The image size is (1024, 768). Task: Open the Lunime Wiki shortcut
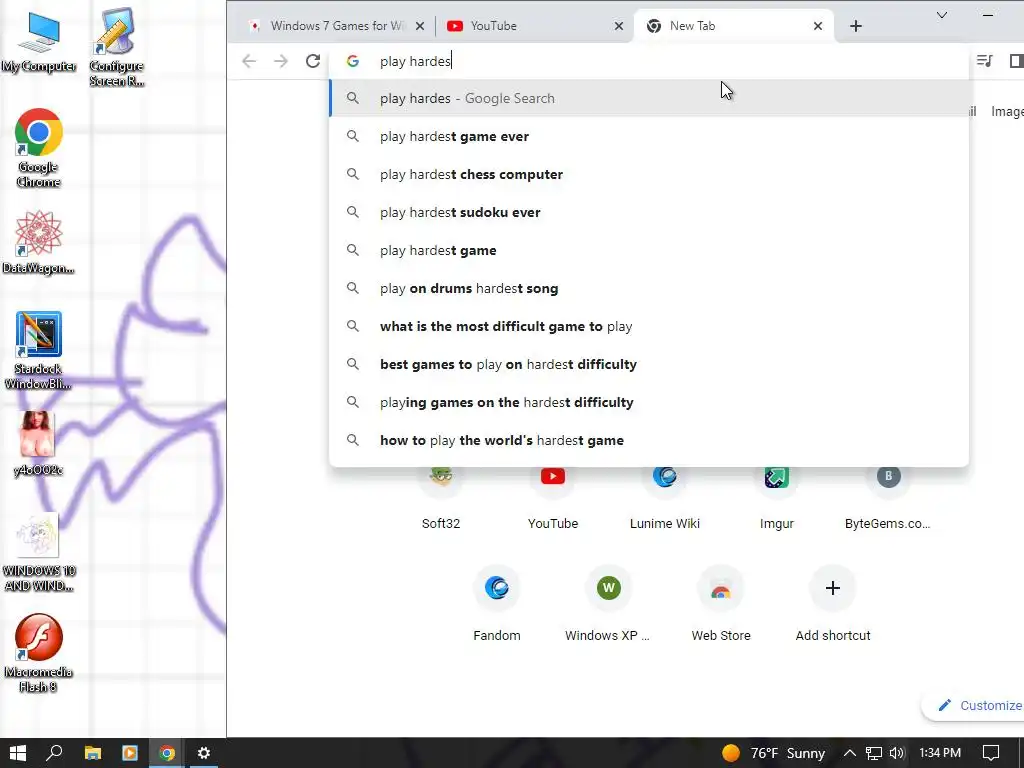pos(665,500)
